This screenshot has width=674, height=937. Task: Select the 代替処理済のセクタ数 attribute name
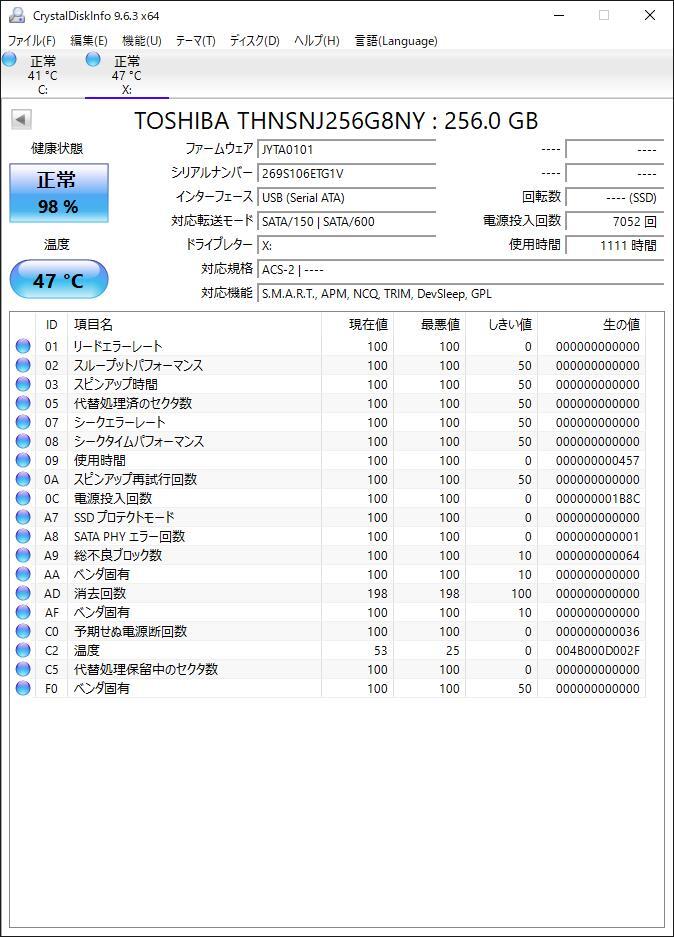(x=133, y=403)
